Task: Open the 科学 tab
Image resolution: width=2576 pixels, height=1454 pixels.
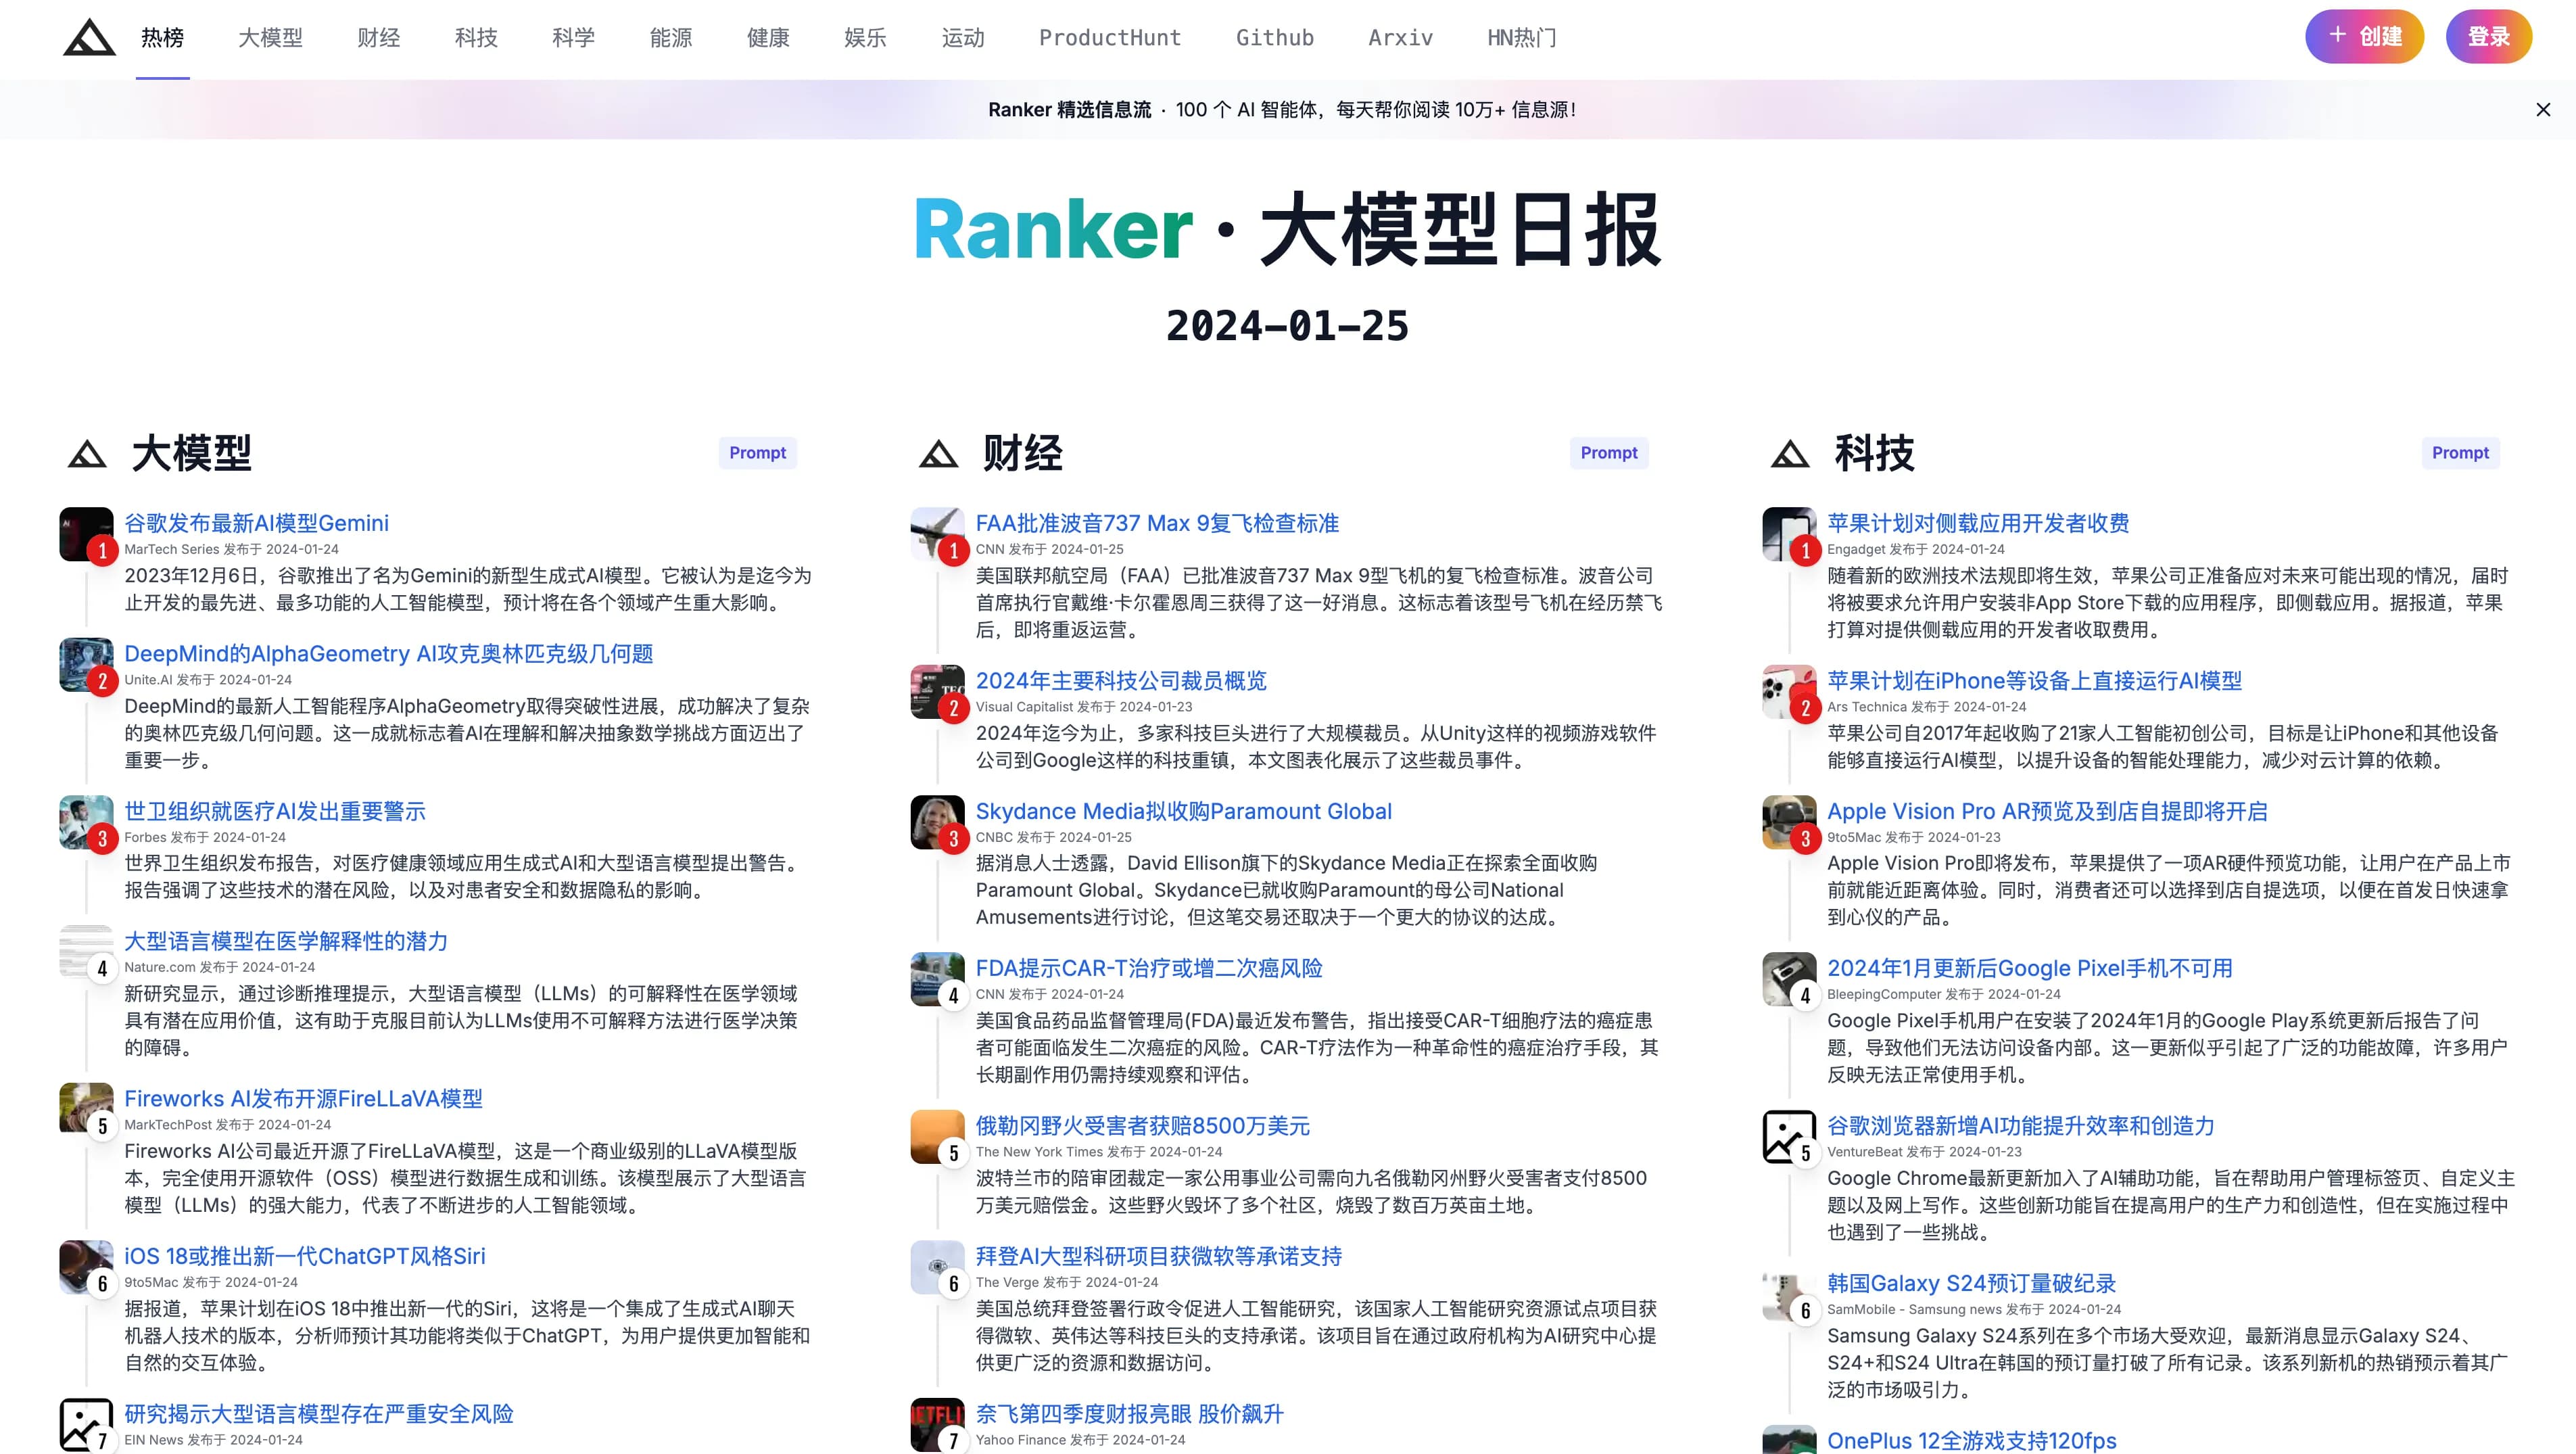Action: pyautogui.click(x=574, y=38)
